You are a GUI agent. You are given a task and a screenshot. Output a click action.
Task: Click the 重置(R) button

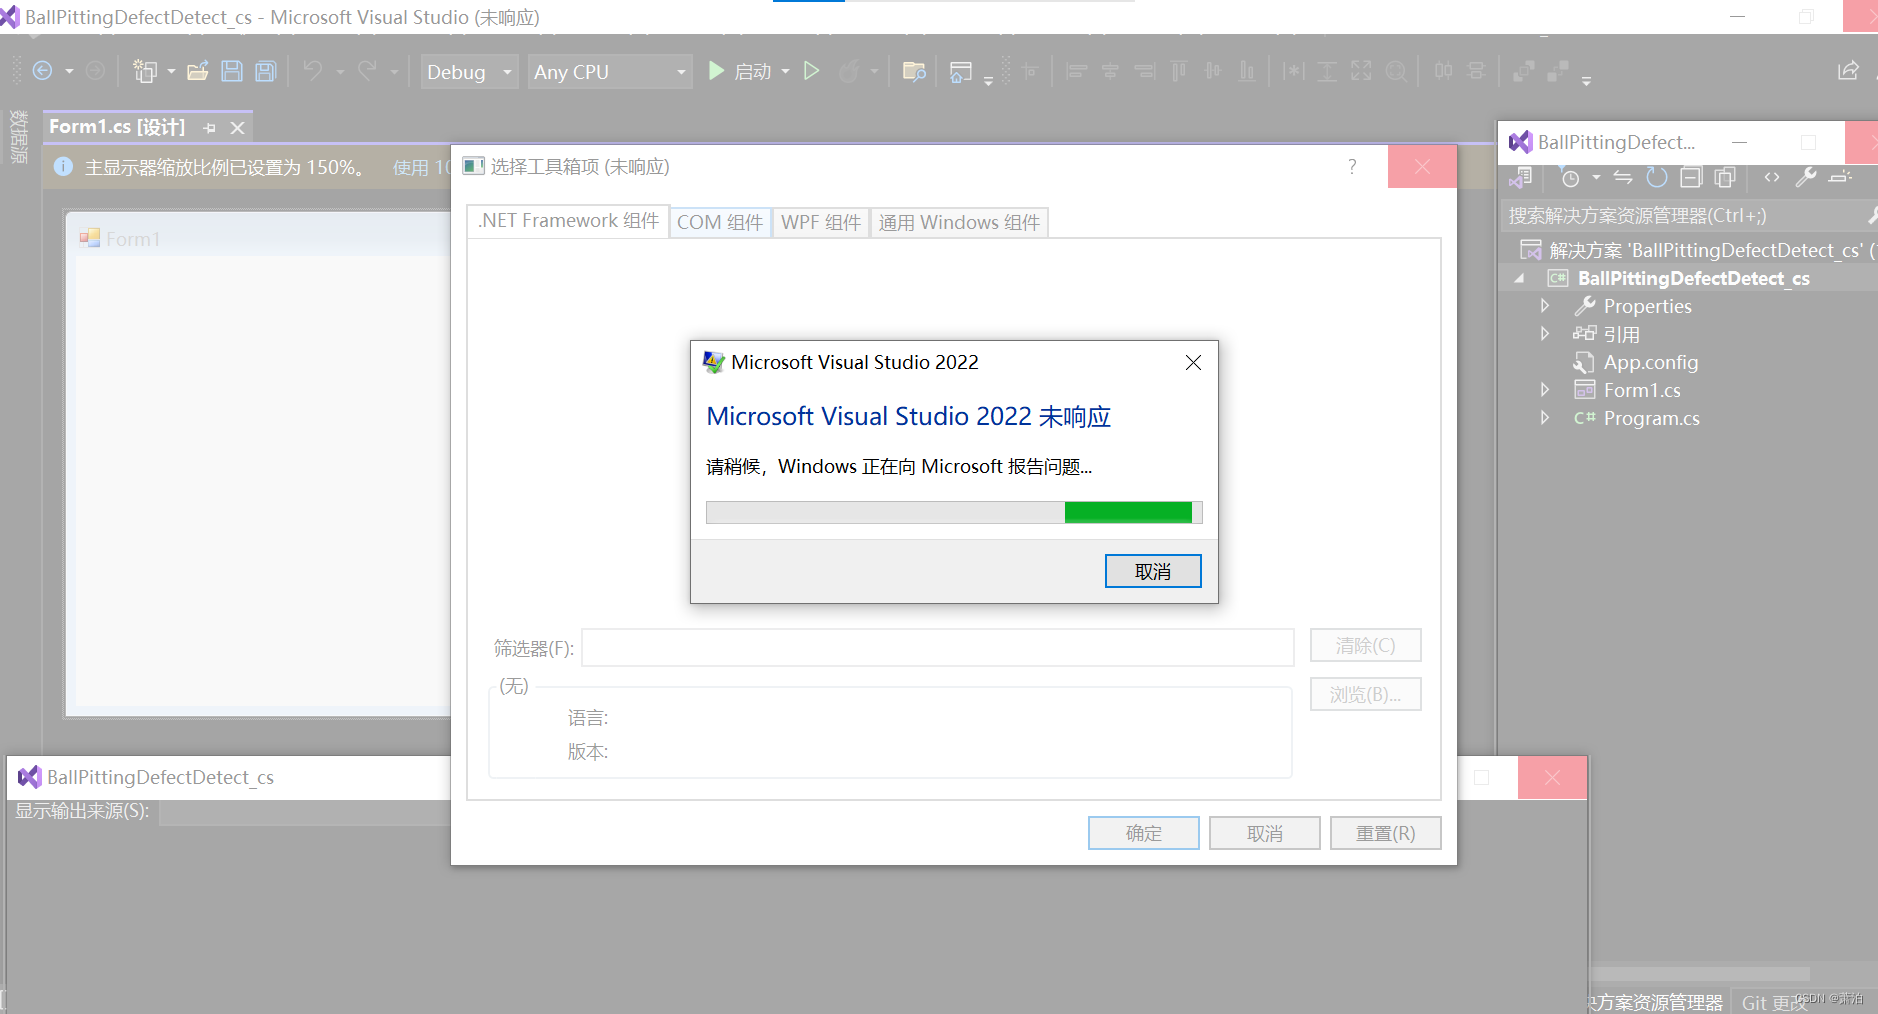point(1386,833)
